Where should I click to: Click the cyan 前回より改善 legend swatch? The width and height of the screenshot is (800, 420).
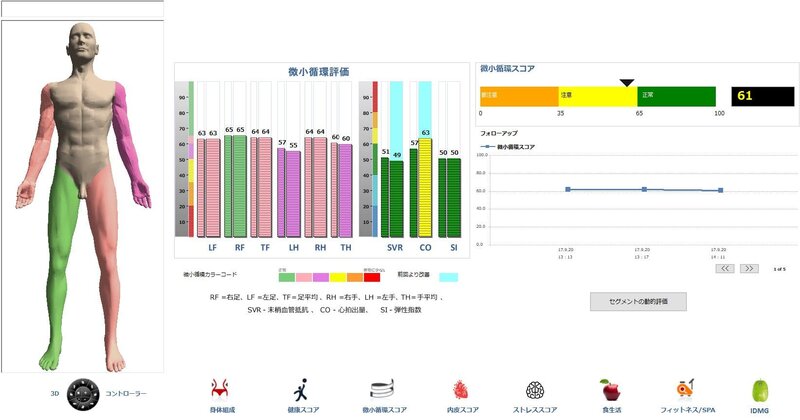pyautogui.click(x=449, y=276)
